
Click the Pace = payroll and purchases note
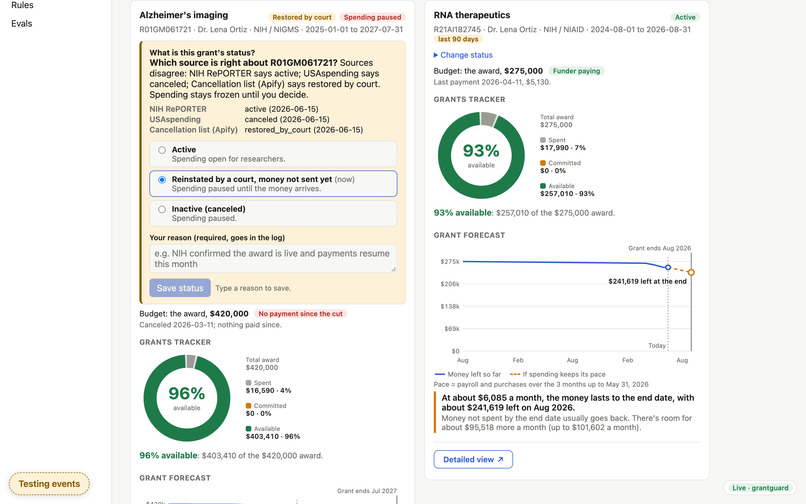(541, 385)
